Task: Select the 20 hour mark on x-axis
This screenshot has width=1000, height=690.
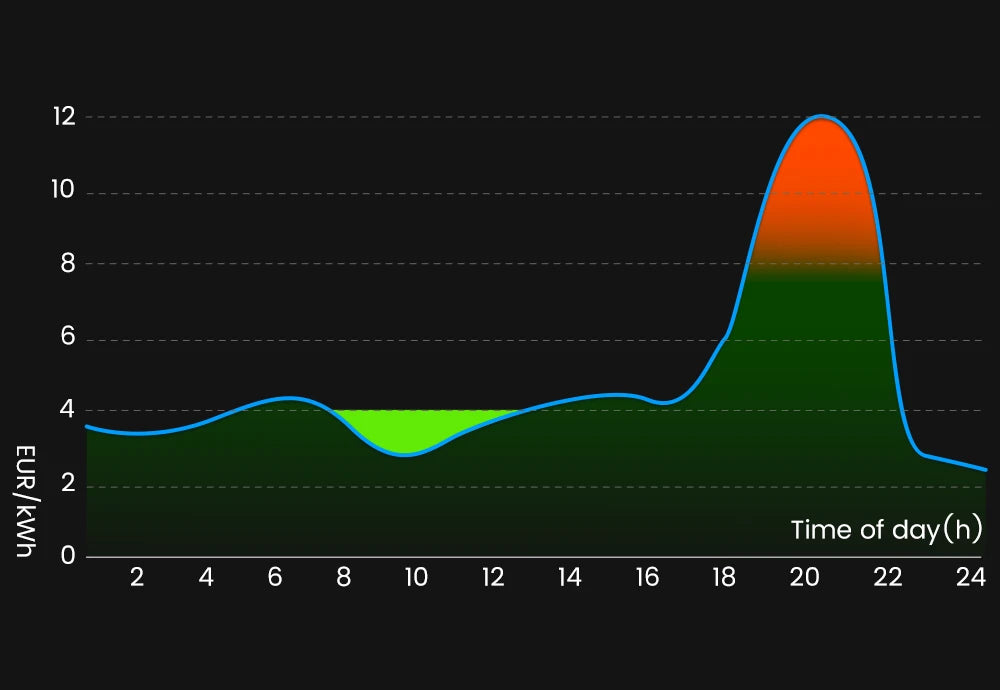Action: click(x=804, y=577)
